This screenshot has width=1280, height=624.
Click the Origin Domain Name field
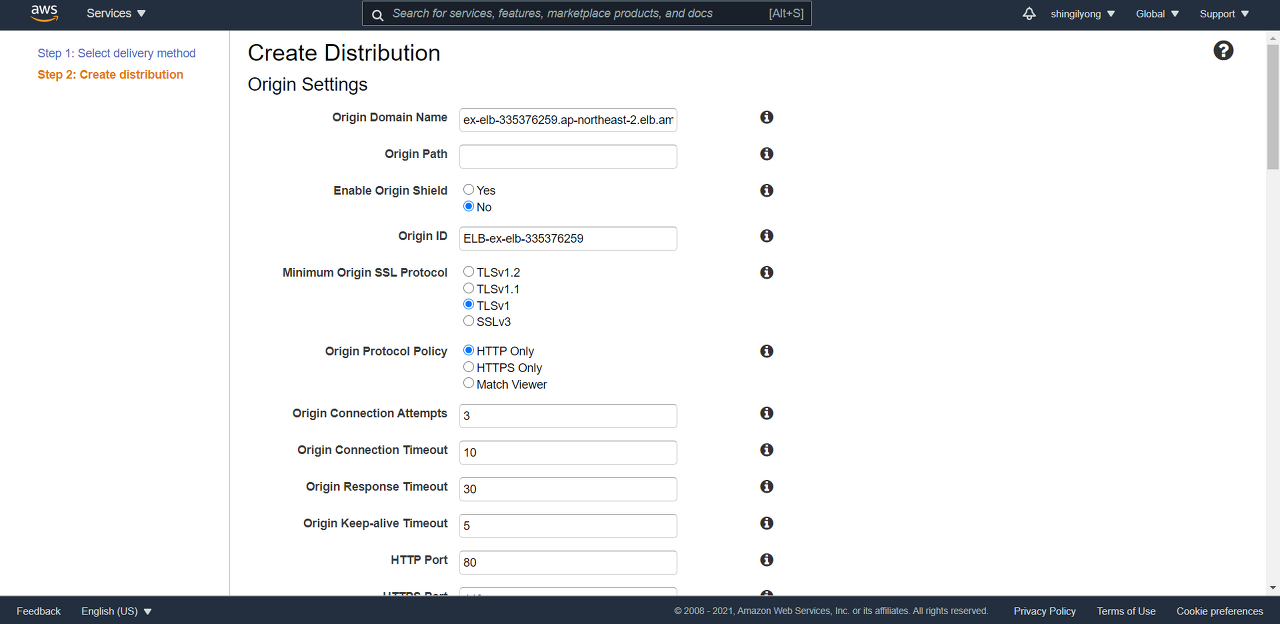click(568, 120)
